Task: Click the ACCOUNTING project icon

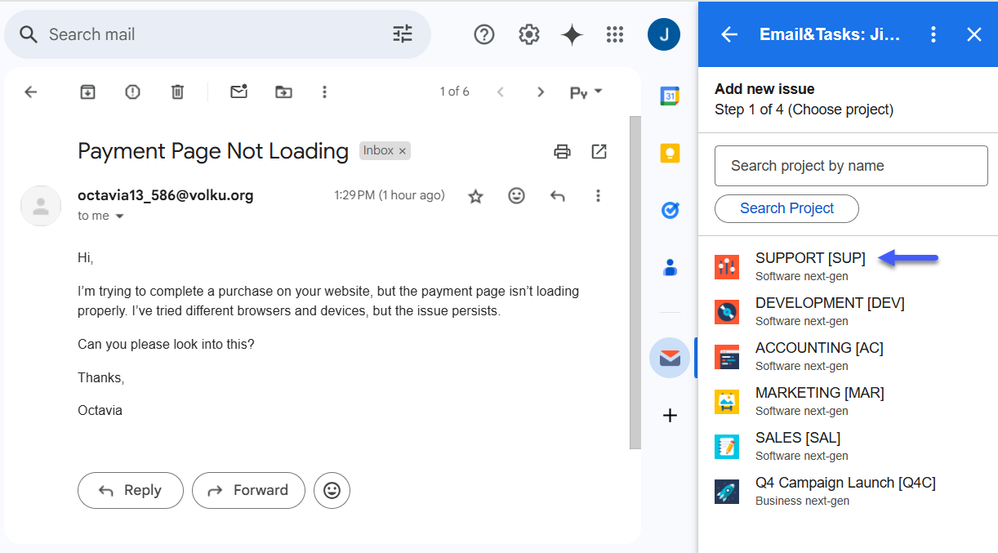Action: click(726, 358)
